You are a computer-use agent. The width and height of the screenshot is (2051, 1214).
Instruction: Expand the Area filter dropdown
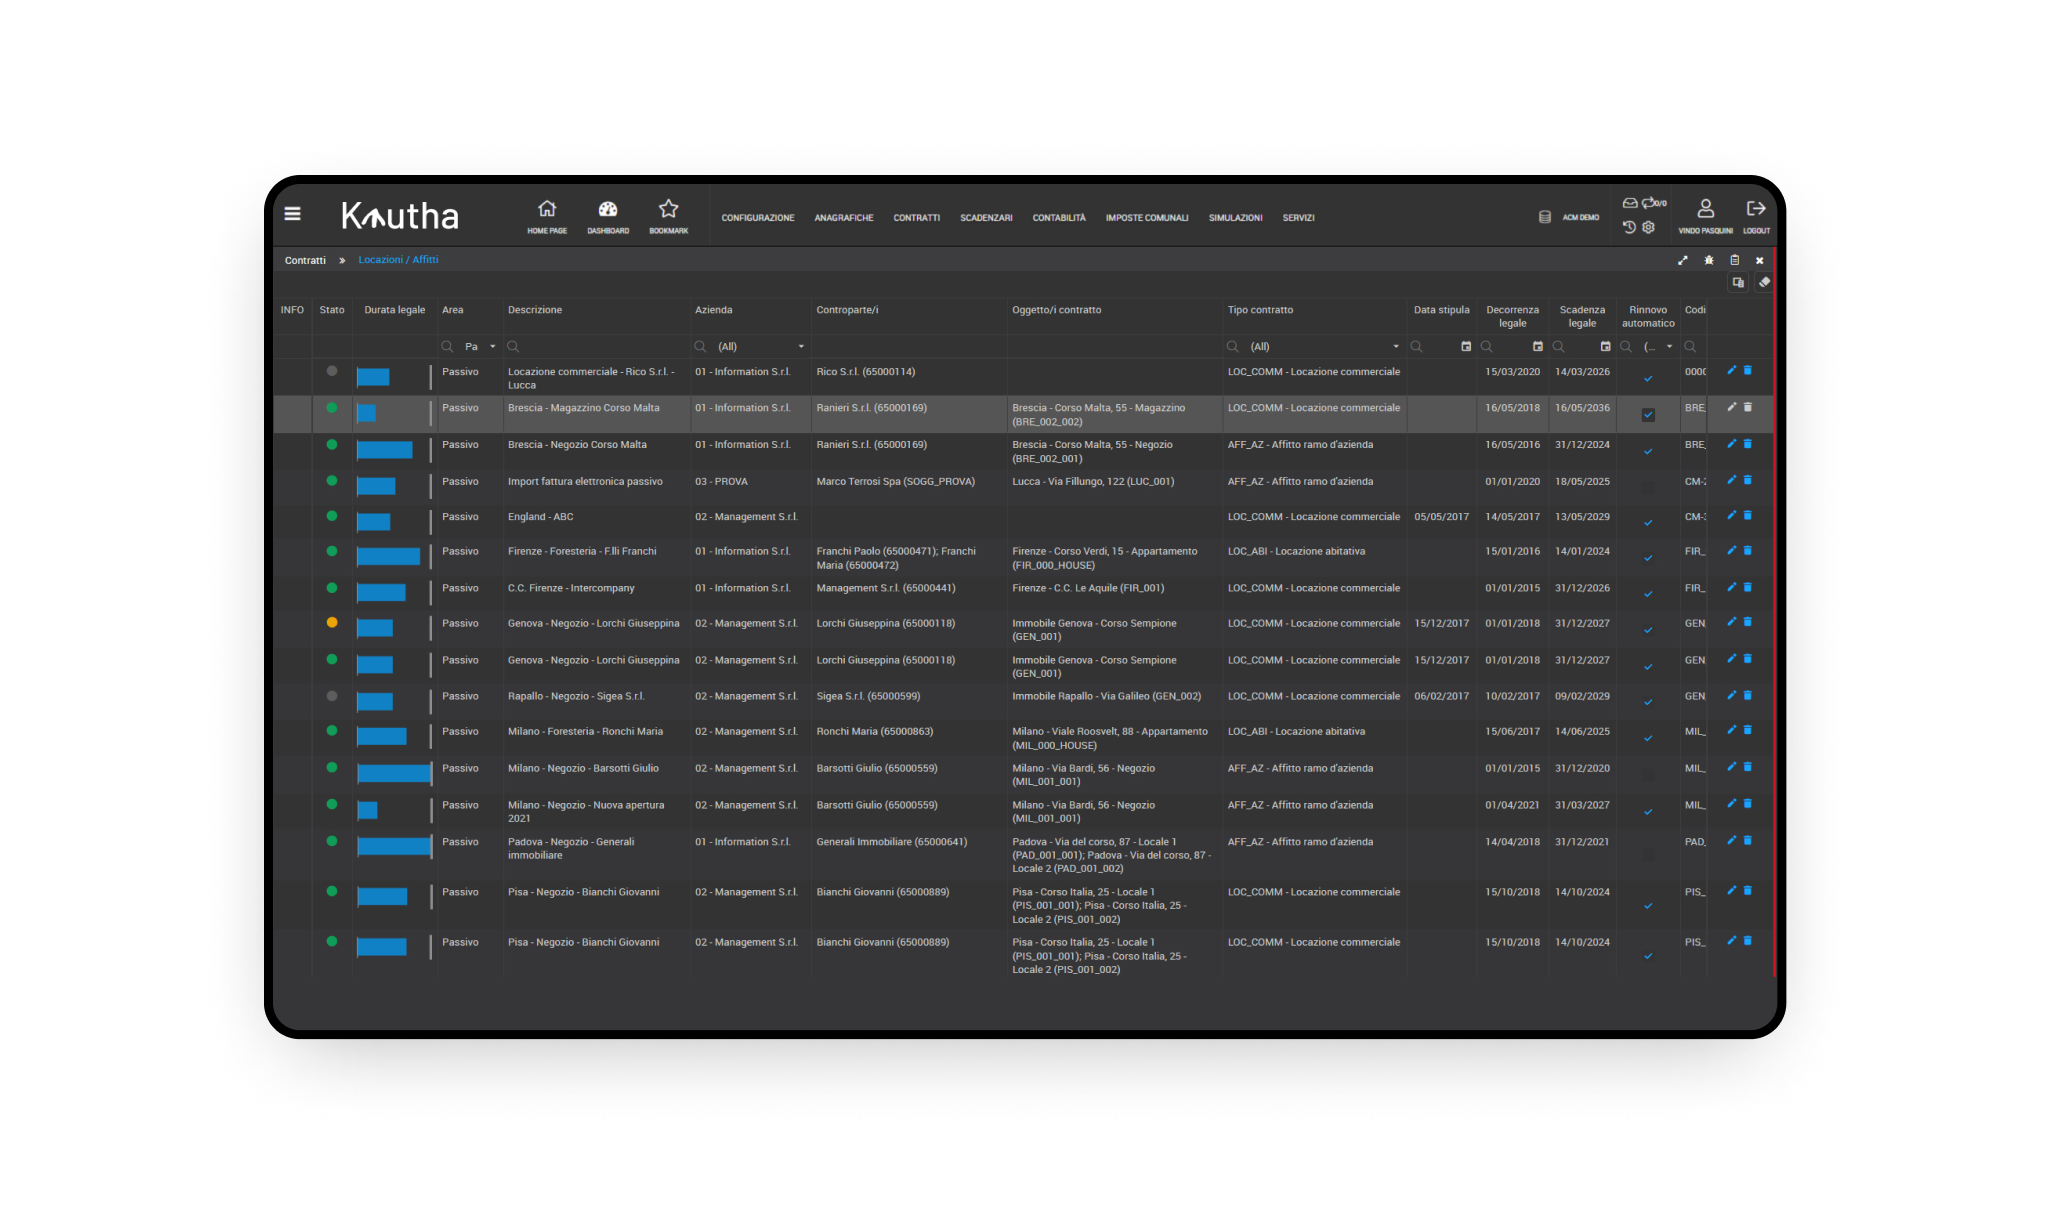(x=492, y=347)
